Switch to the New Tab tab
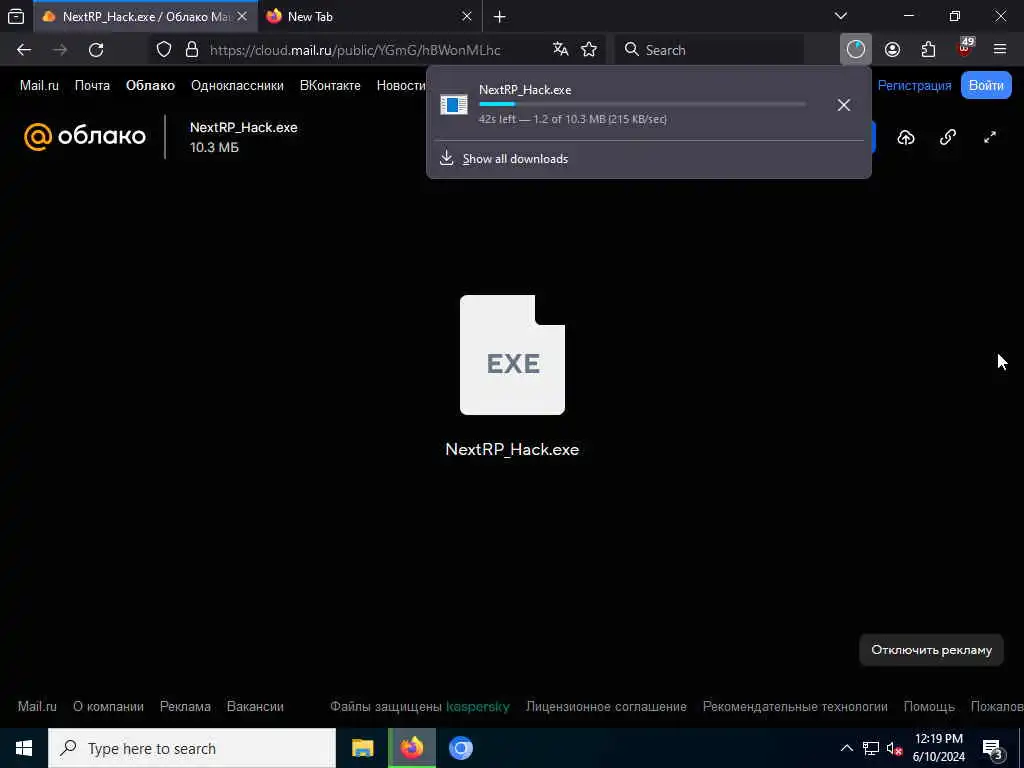The image size is (1024, 768). (x=368, y=16)
